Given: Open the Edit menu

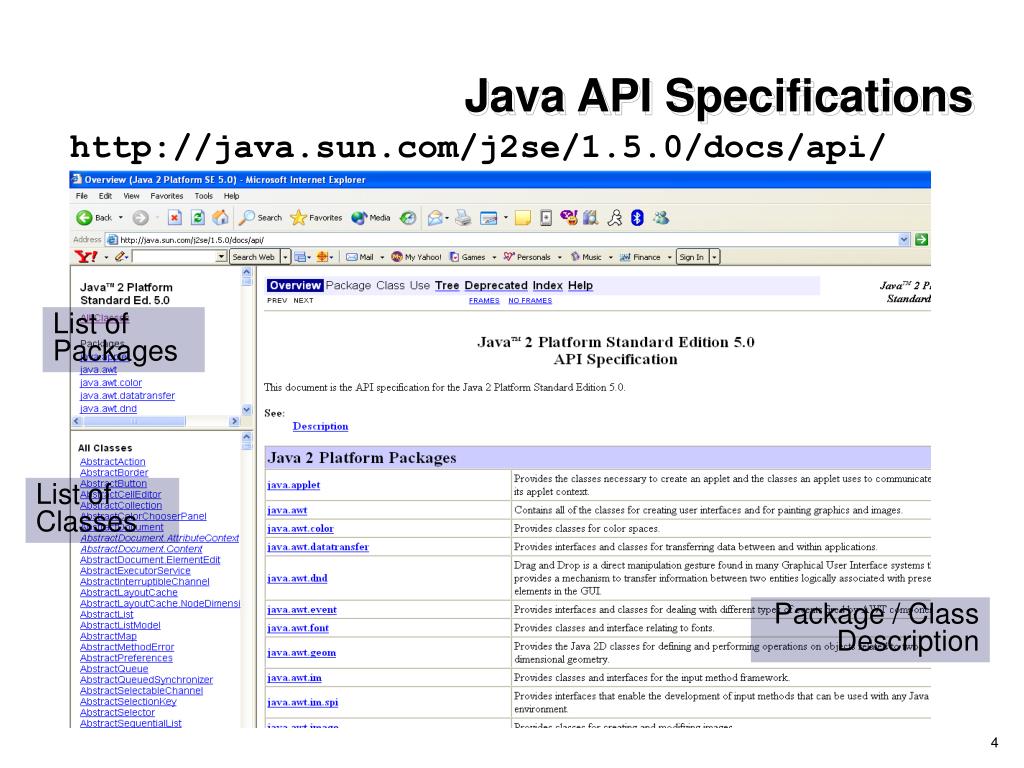Looking at the screenshot, I should pos(105,196).
